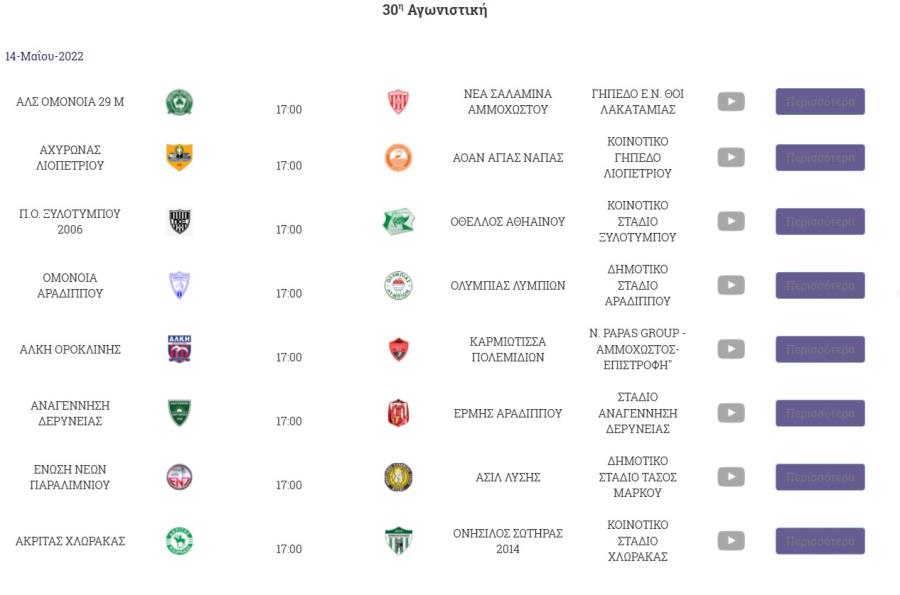The width and height of the screenshot is (900, 595).
Task: Click the ΕΡΜΗΣ ΑΡΑΔΙΠΠΟΥ team name
Action: tap(507, 413)
